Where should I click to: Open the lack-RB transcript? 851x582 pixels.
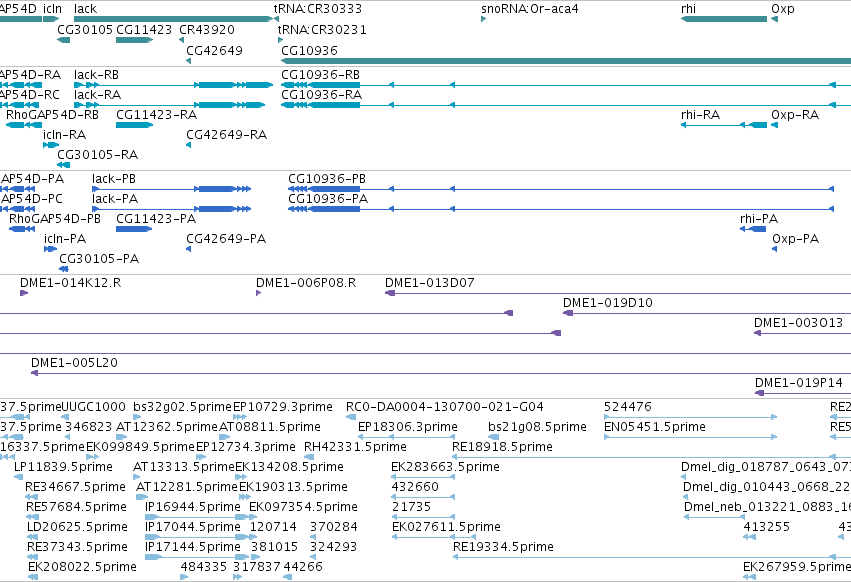[173, 85]
